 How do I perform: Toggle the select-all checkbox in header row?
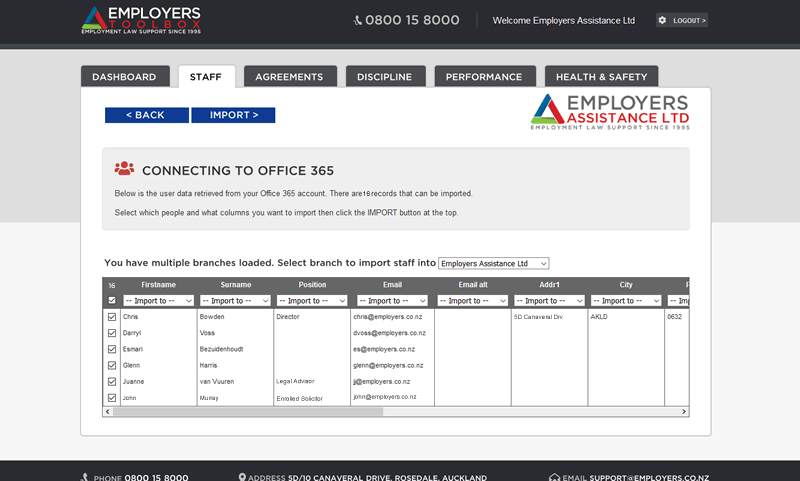112,300
